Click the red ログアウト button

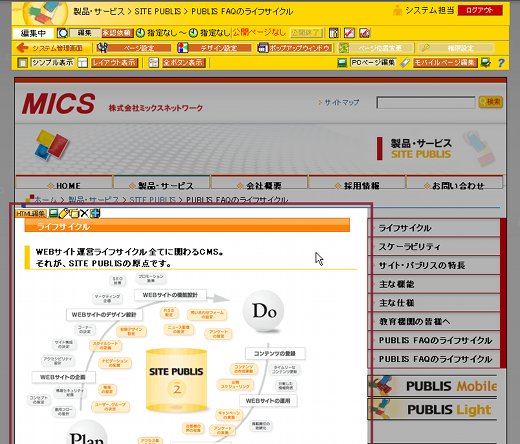pyautogui.click(x=480, y=10)
